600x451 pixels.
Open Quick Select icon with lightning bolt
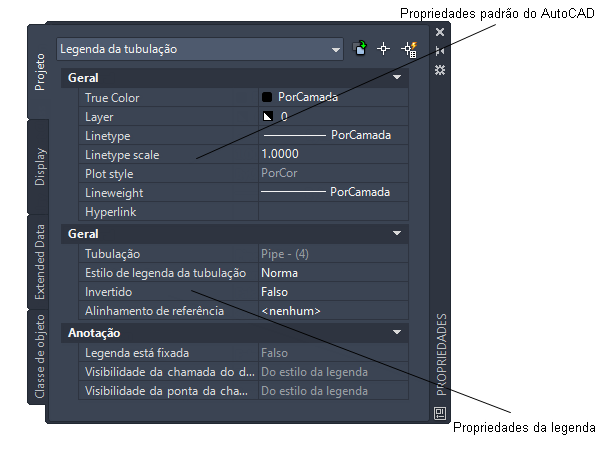[409, 49]
